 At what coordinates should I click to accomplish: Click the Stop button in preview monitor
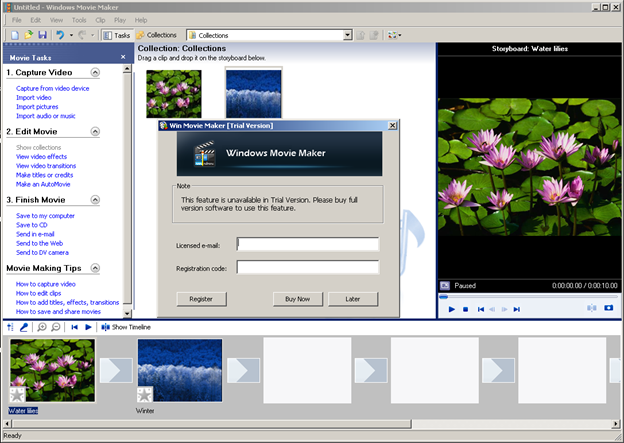click(x=466, y=309)
